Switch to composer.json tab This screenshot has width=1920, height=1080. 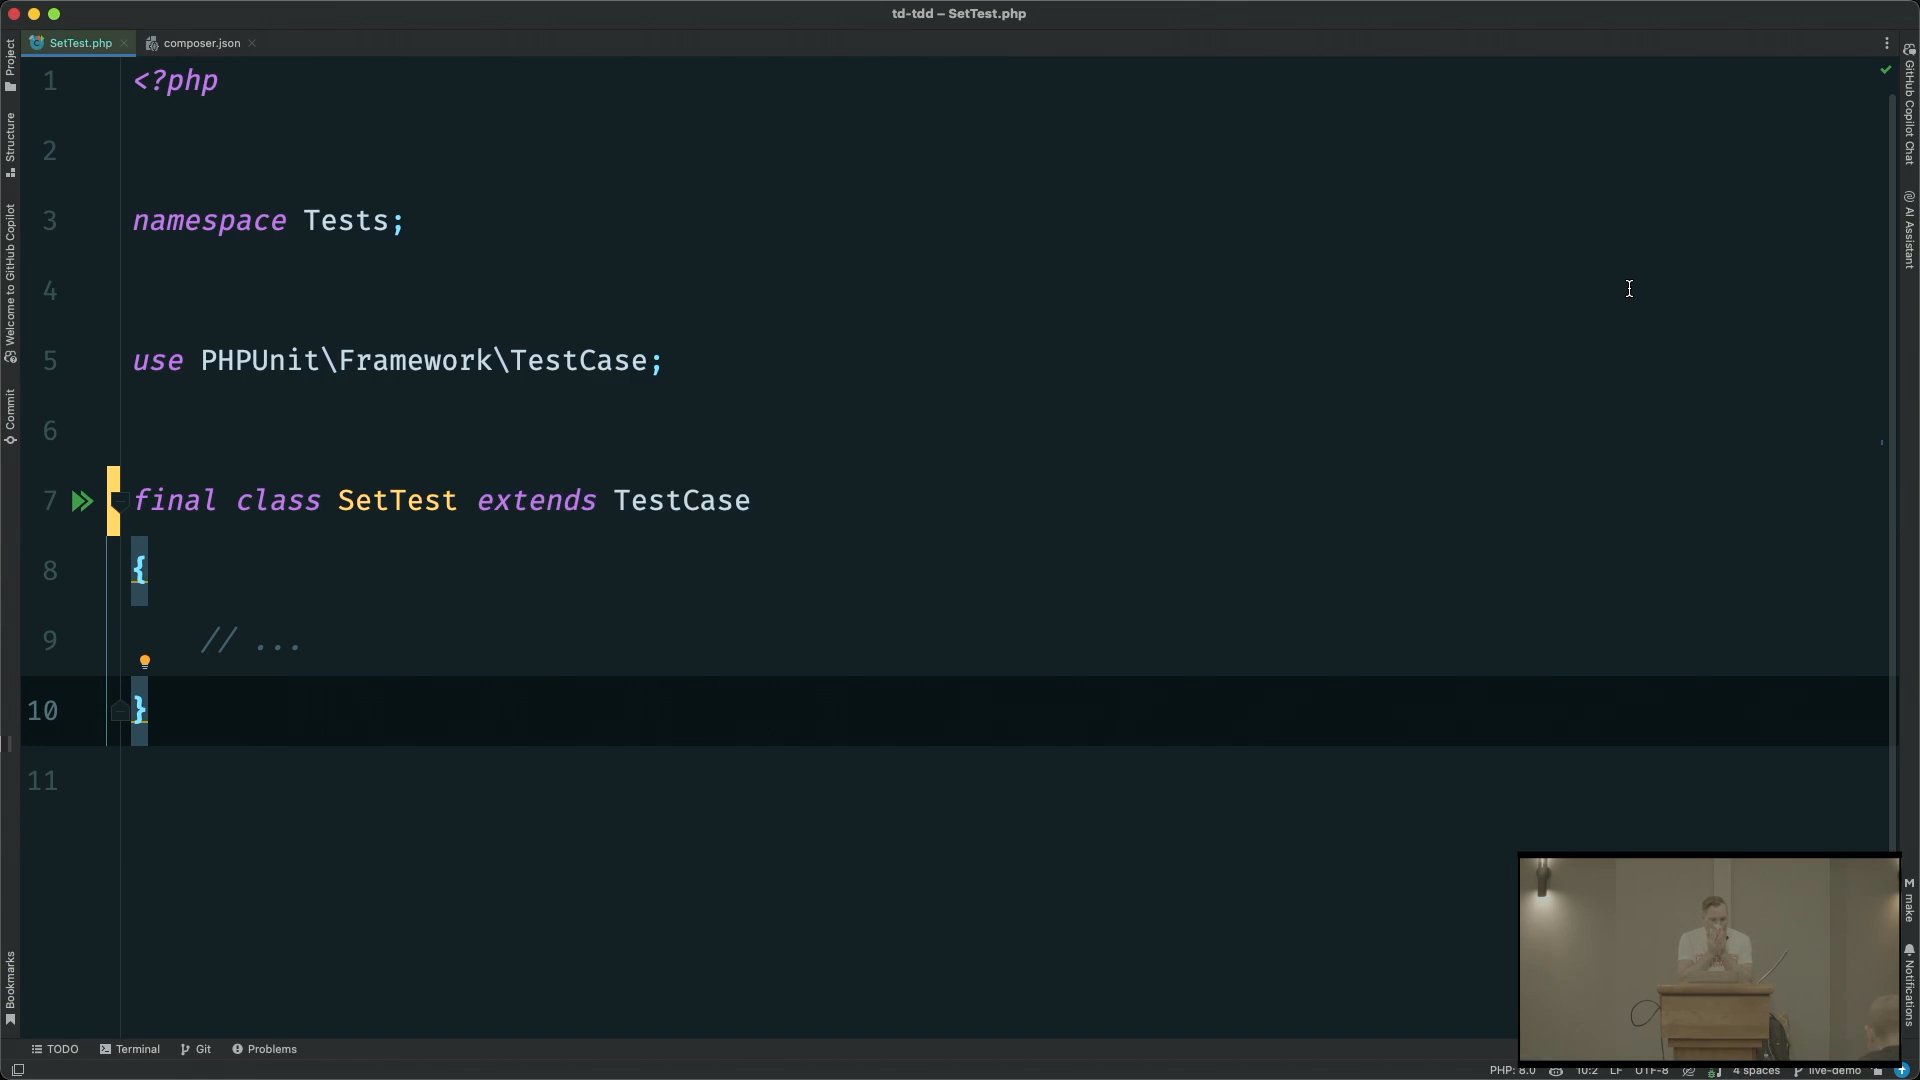[x=201, y=43]
